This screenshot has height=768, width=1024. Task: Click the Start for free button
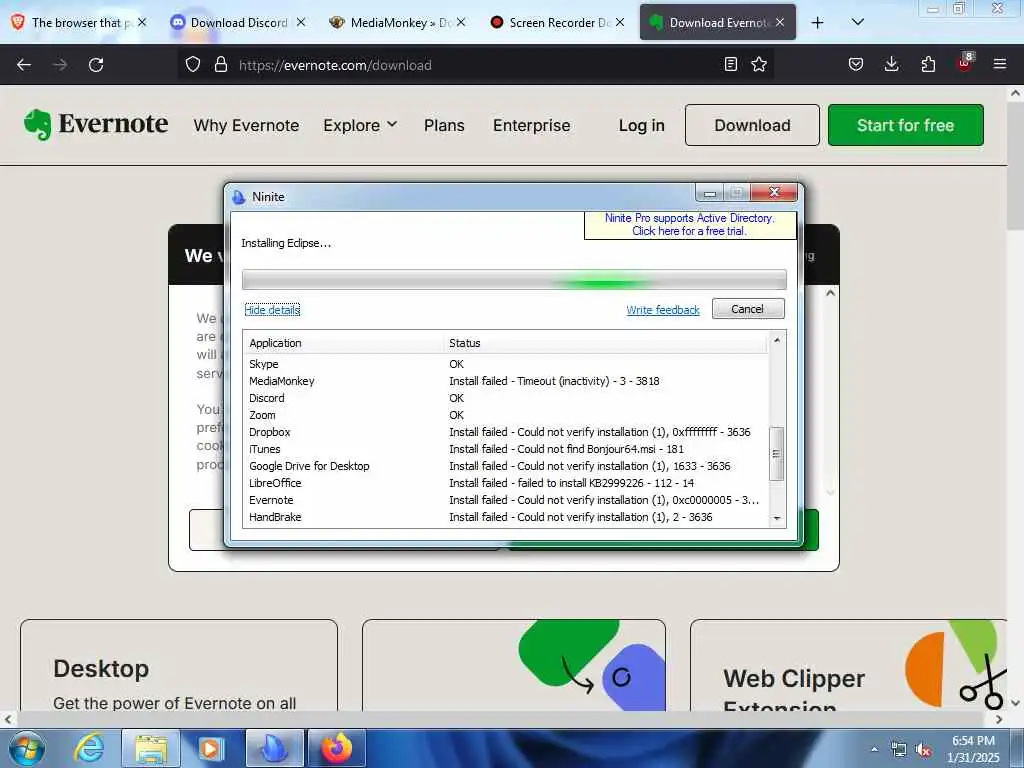click(906, 125)
